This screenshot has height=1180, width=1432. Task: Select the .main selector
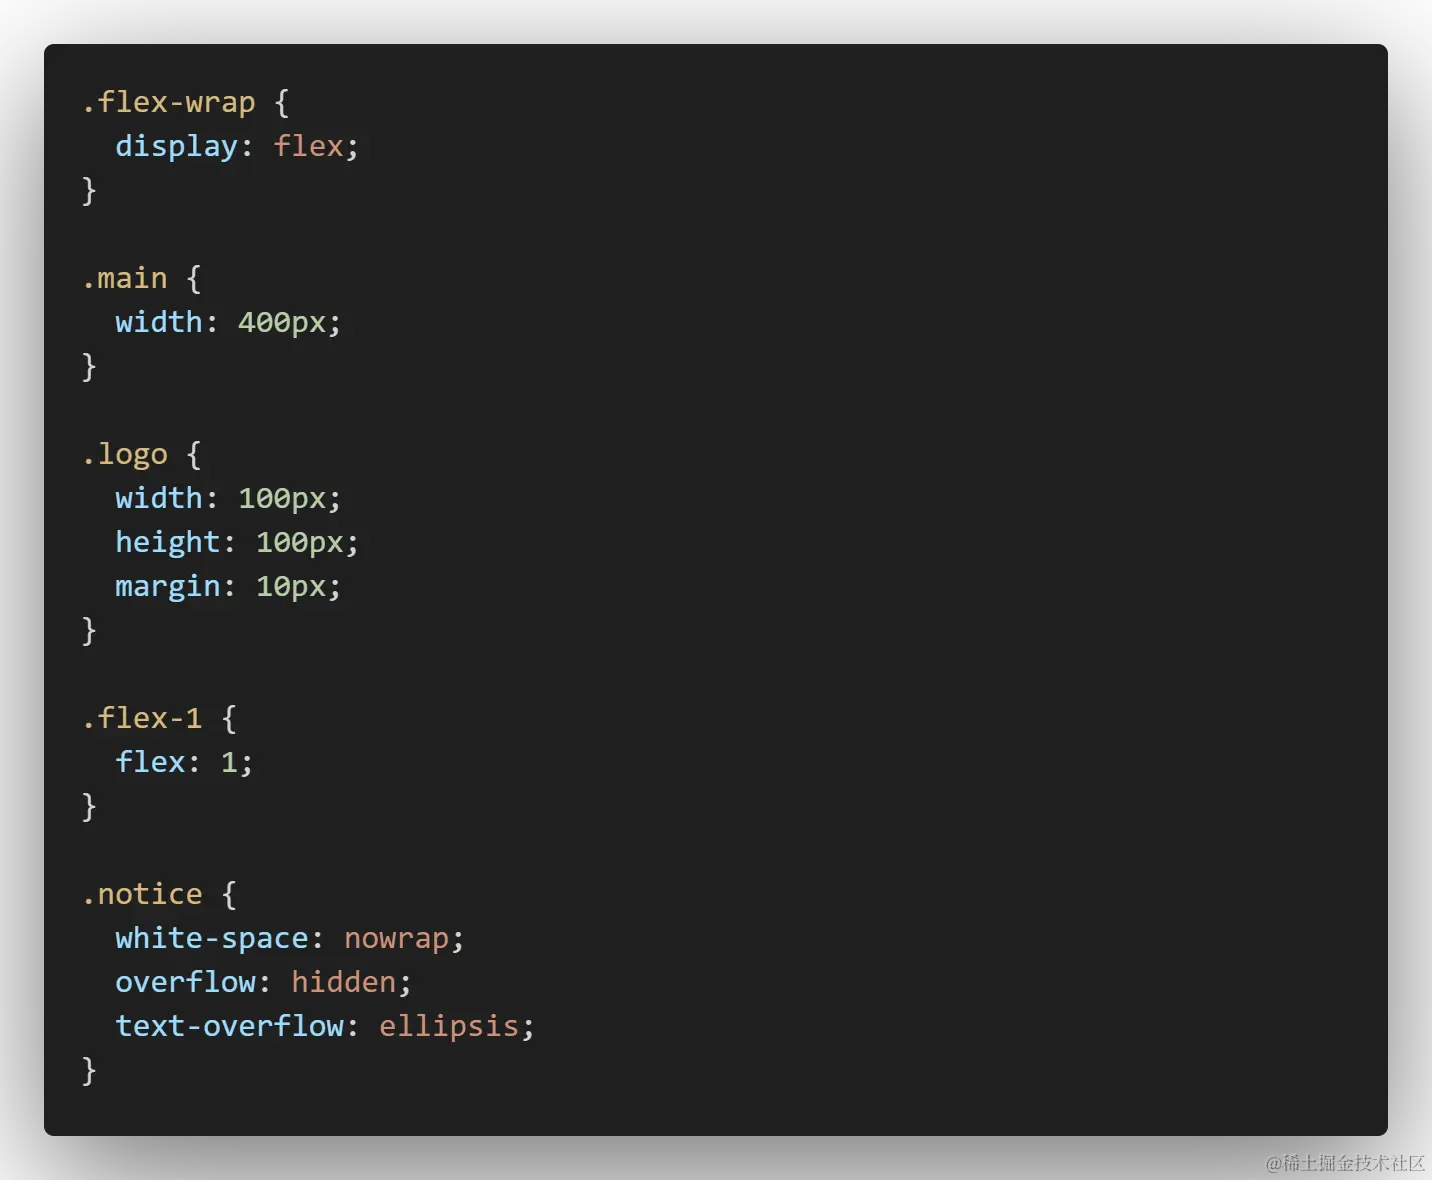coord(125,278)
